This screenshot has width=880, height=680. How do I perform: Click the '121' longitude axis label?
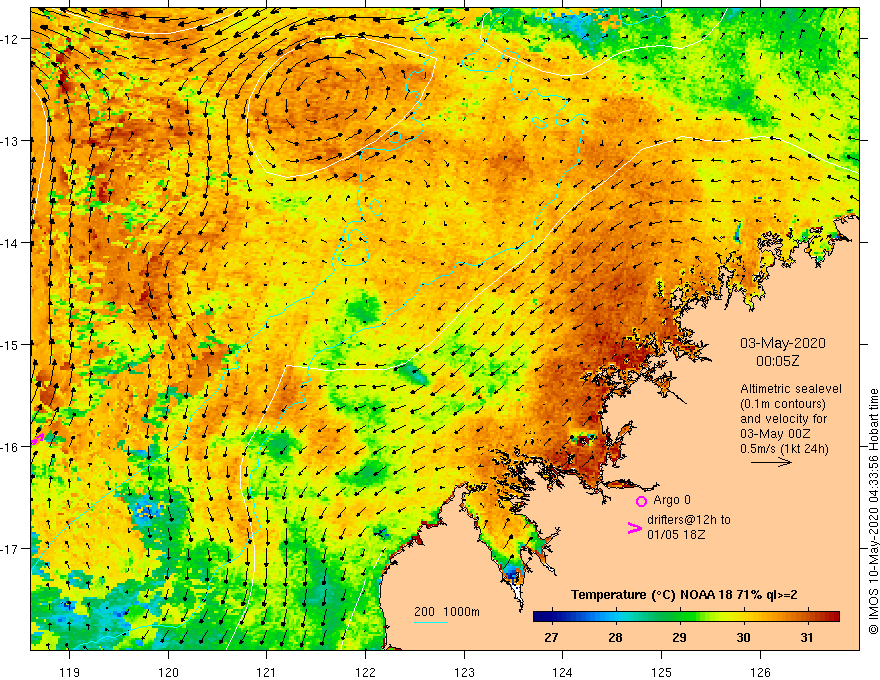click(x=267, y=672)
